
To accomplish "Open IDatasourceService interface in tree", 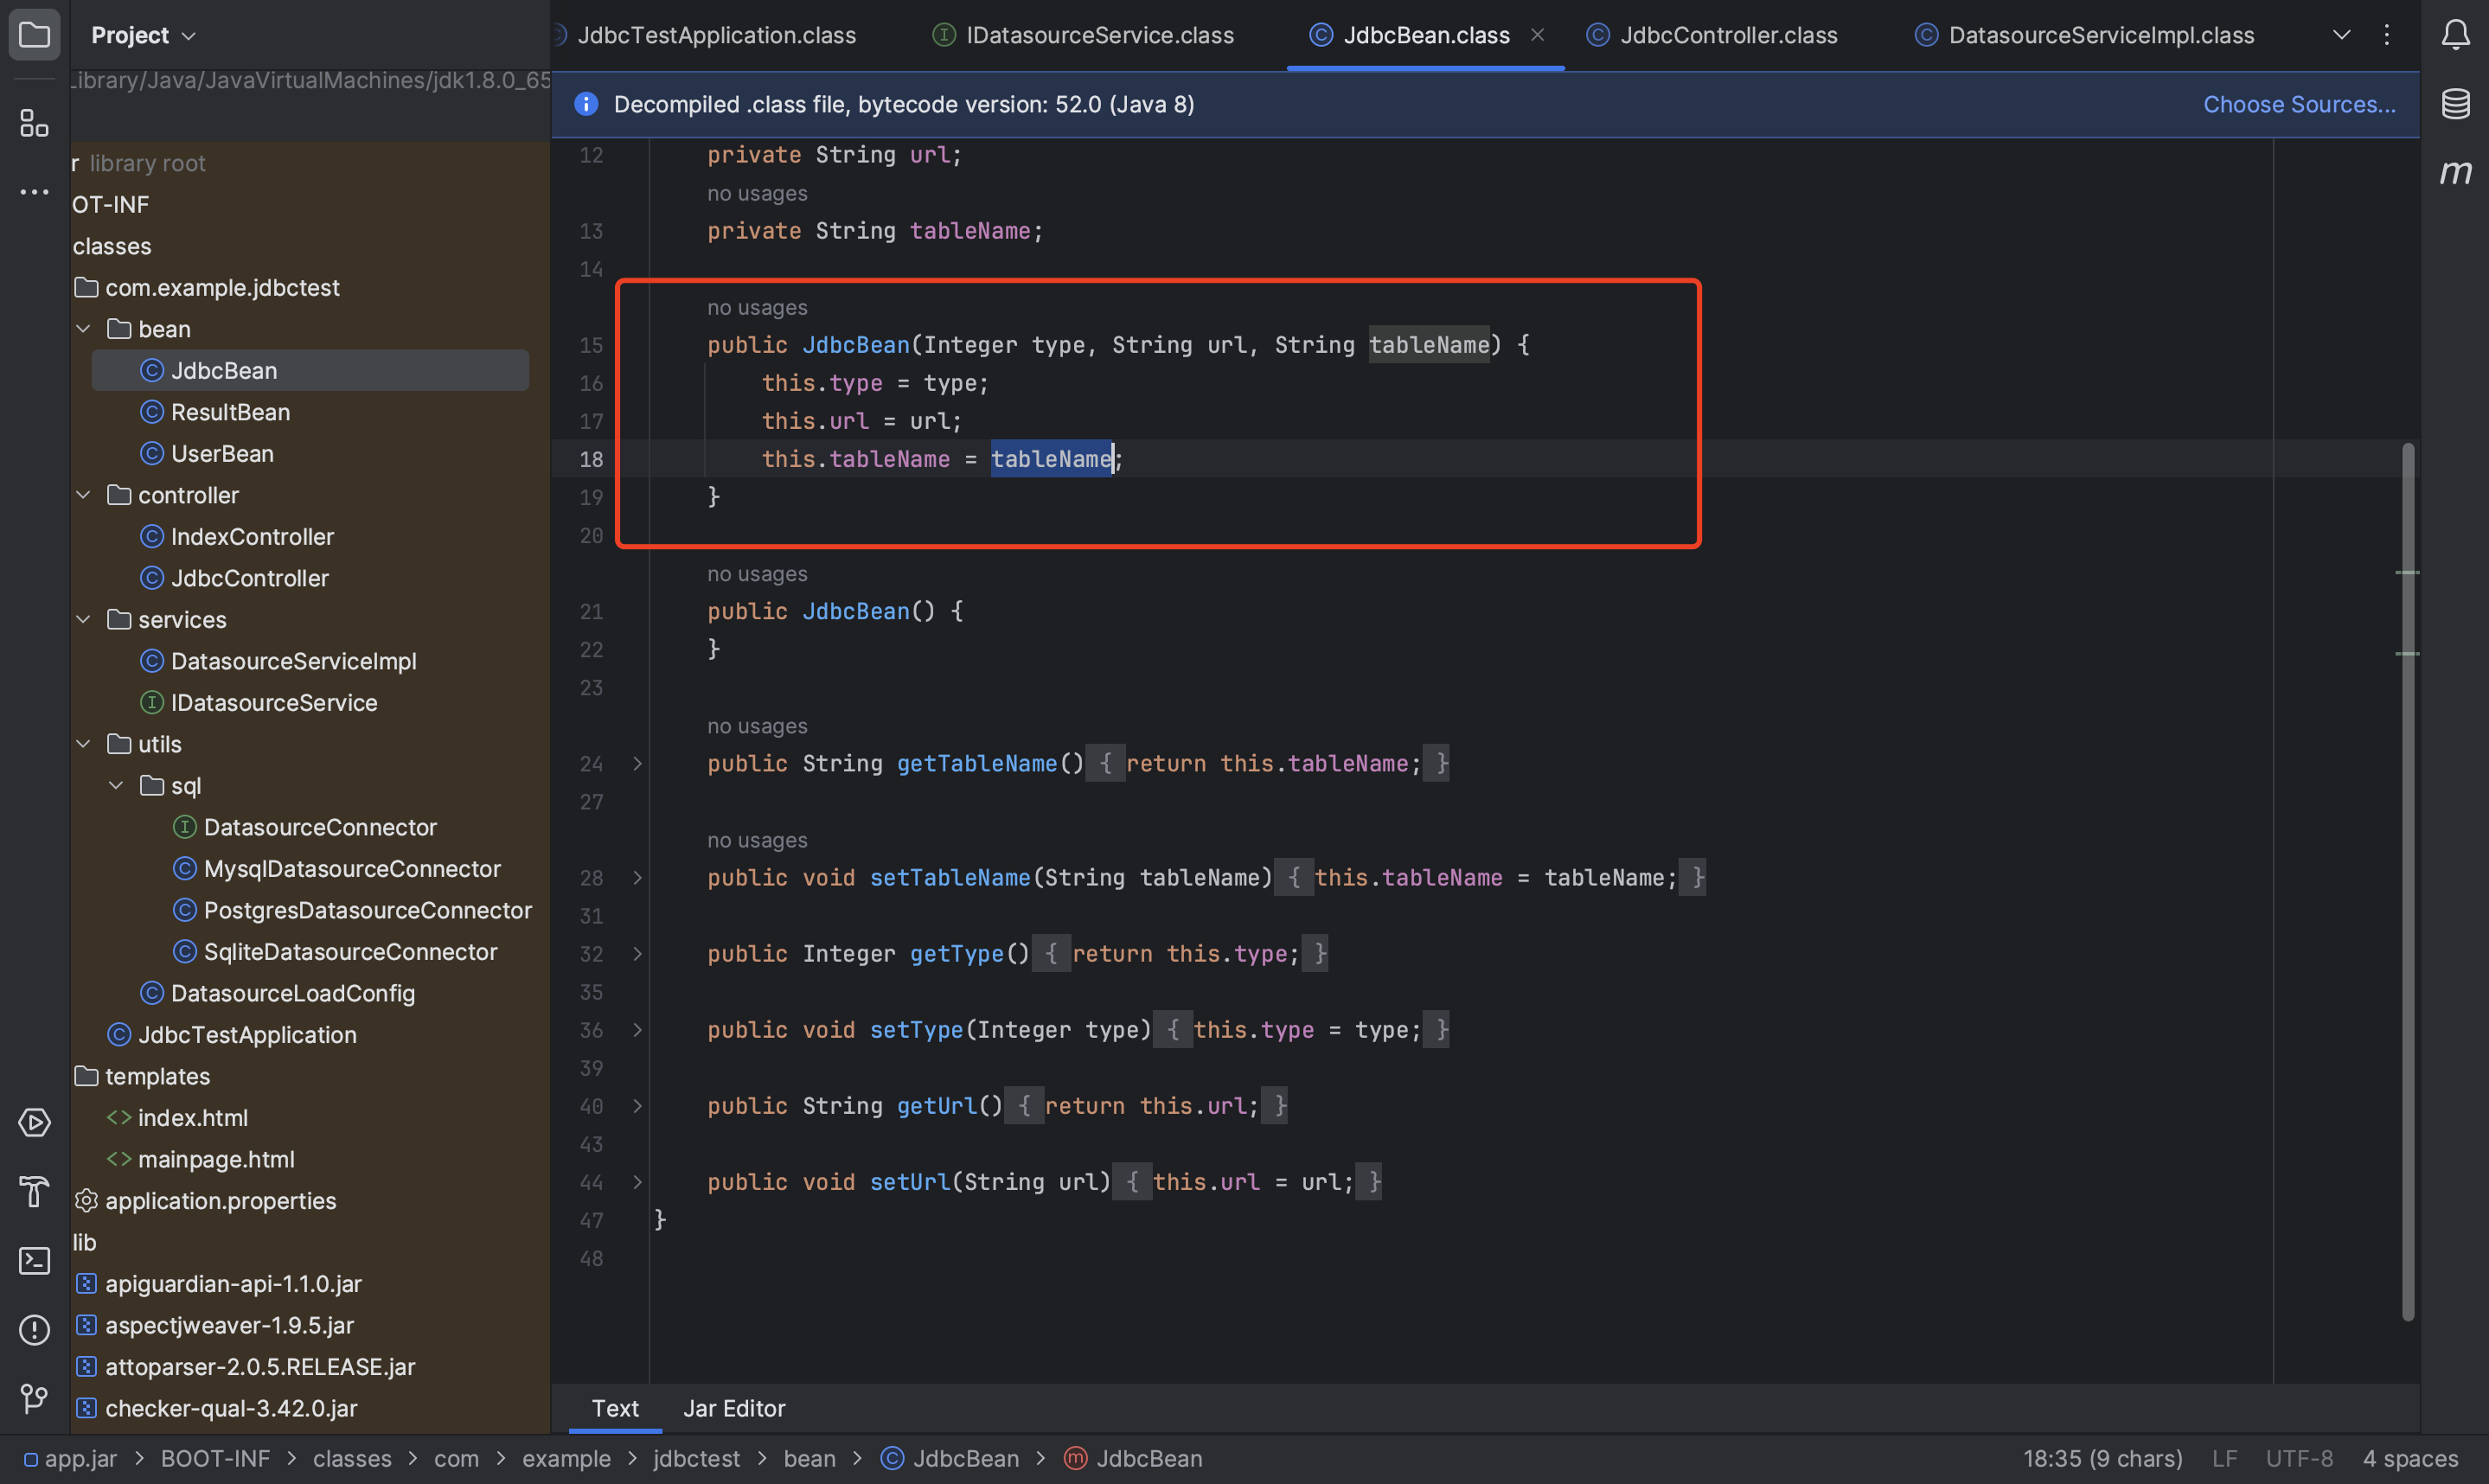I will pyautogui.click(x=273, y=703).
